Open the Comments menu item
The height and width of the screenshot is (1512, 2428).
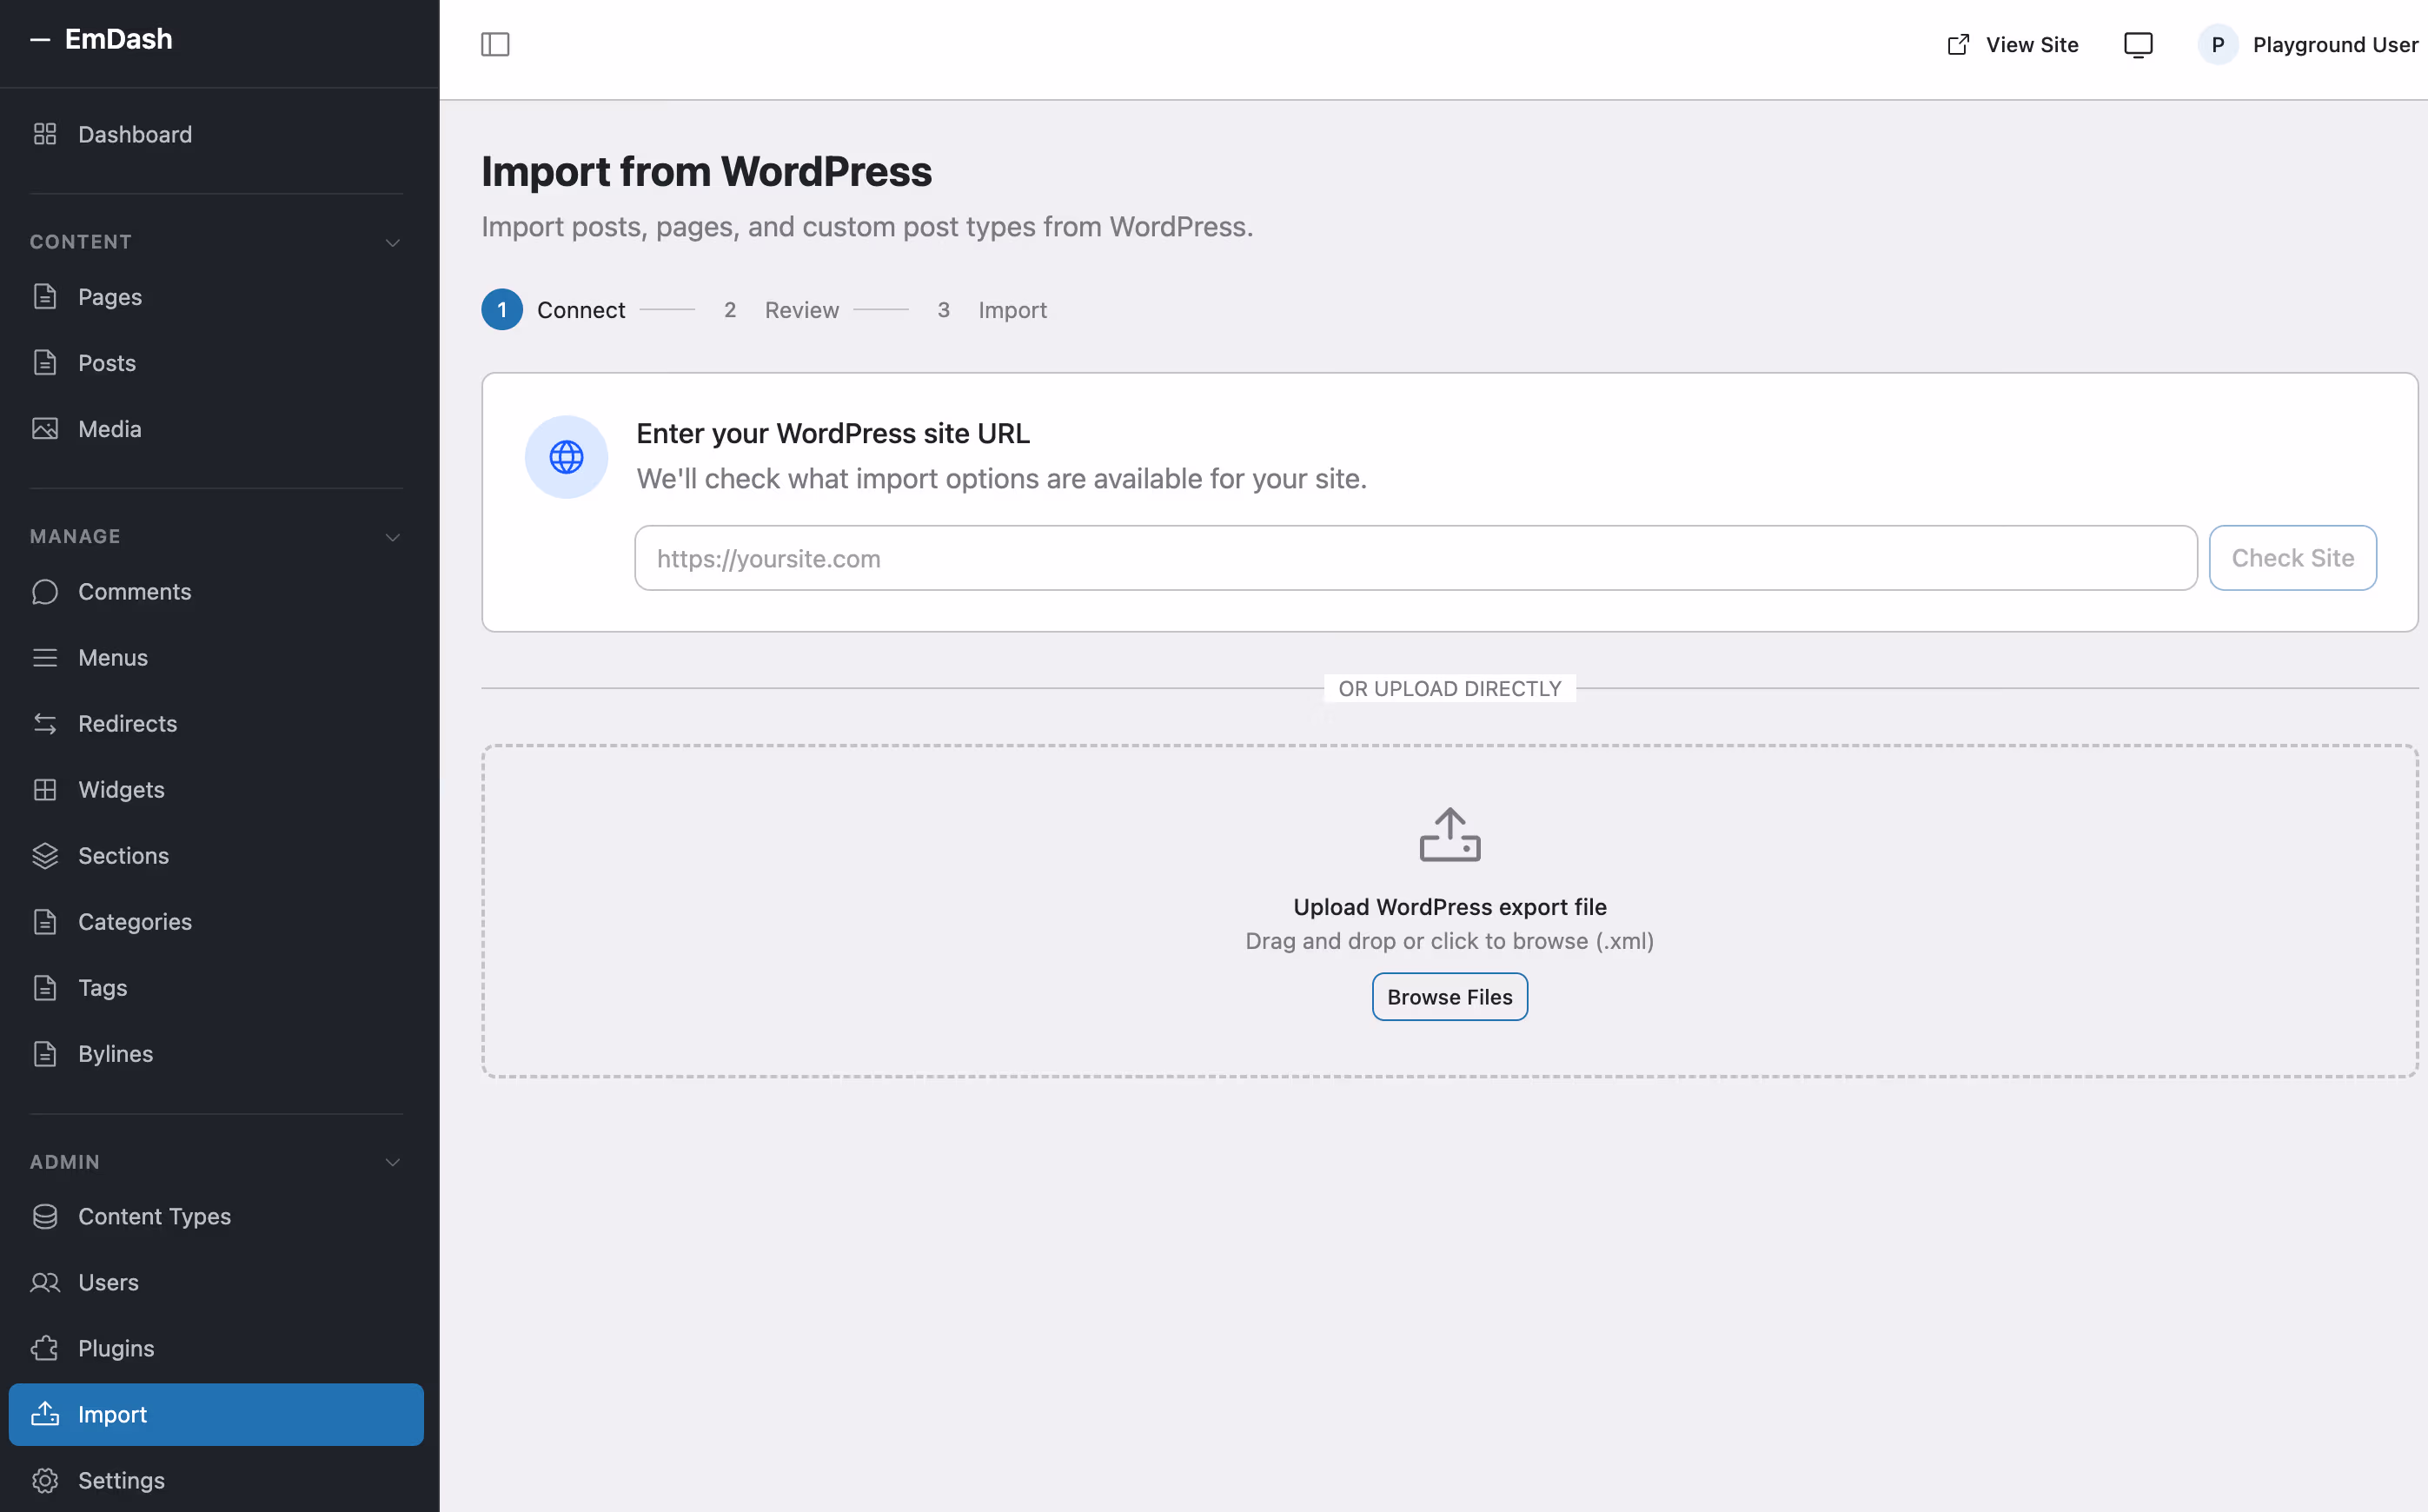point(216,592)
